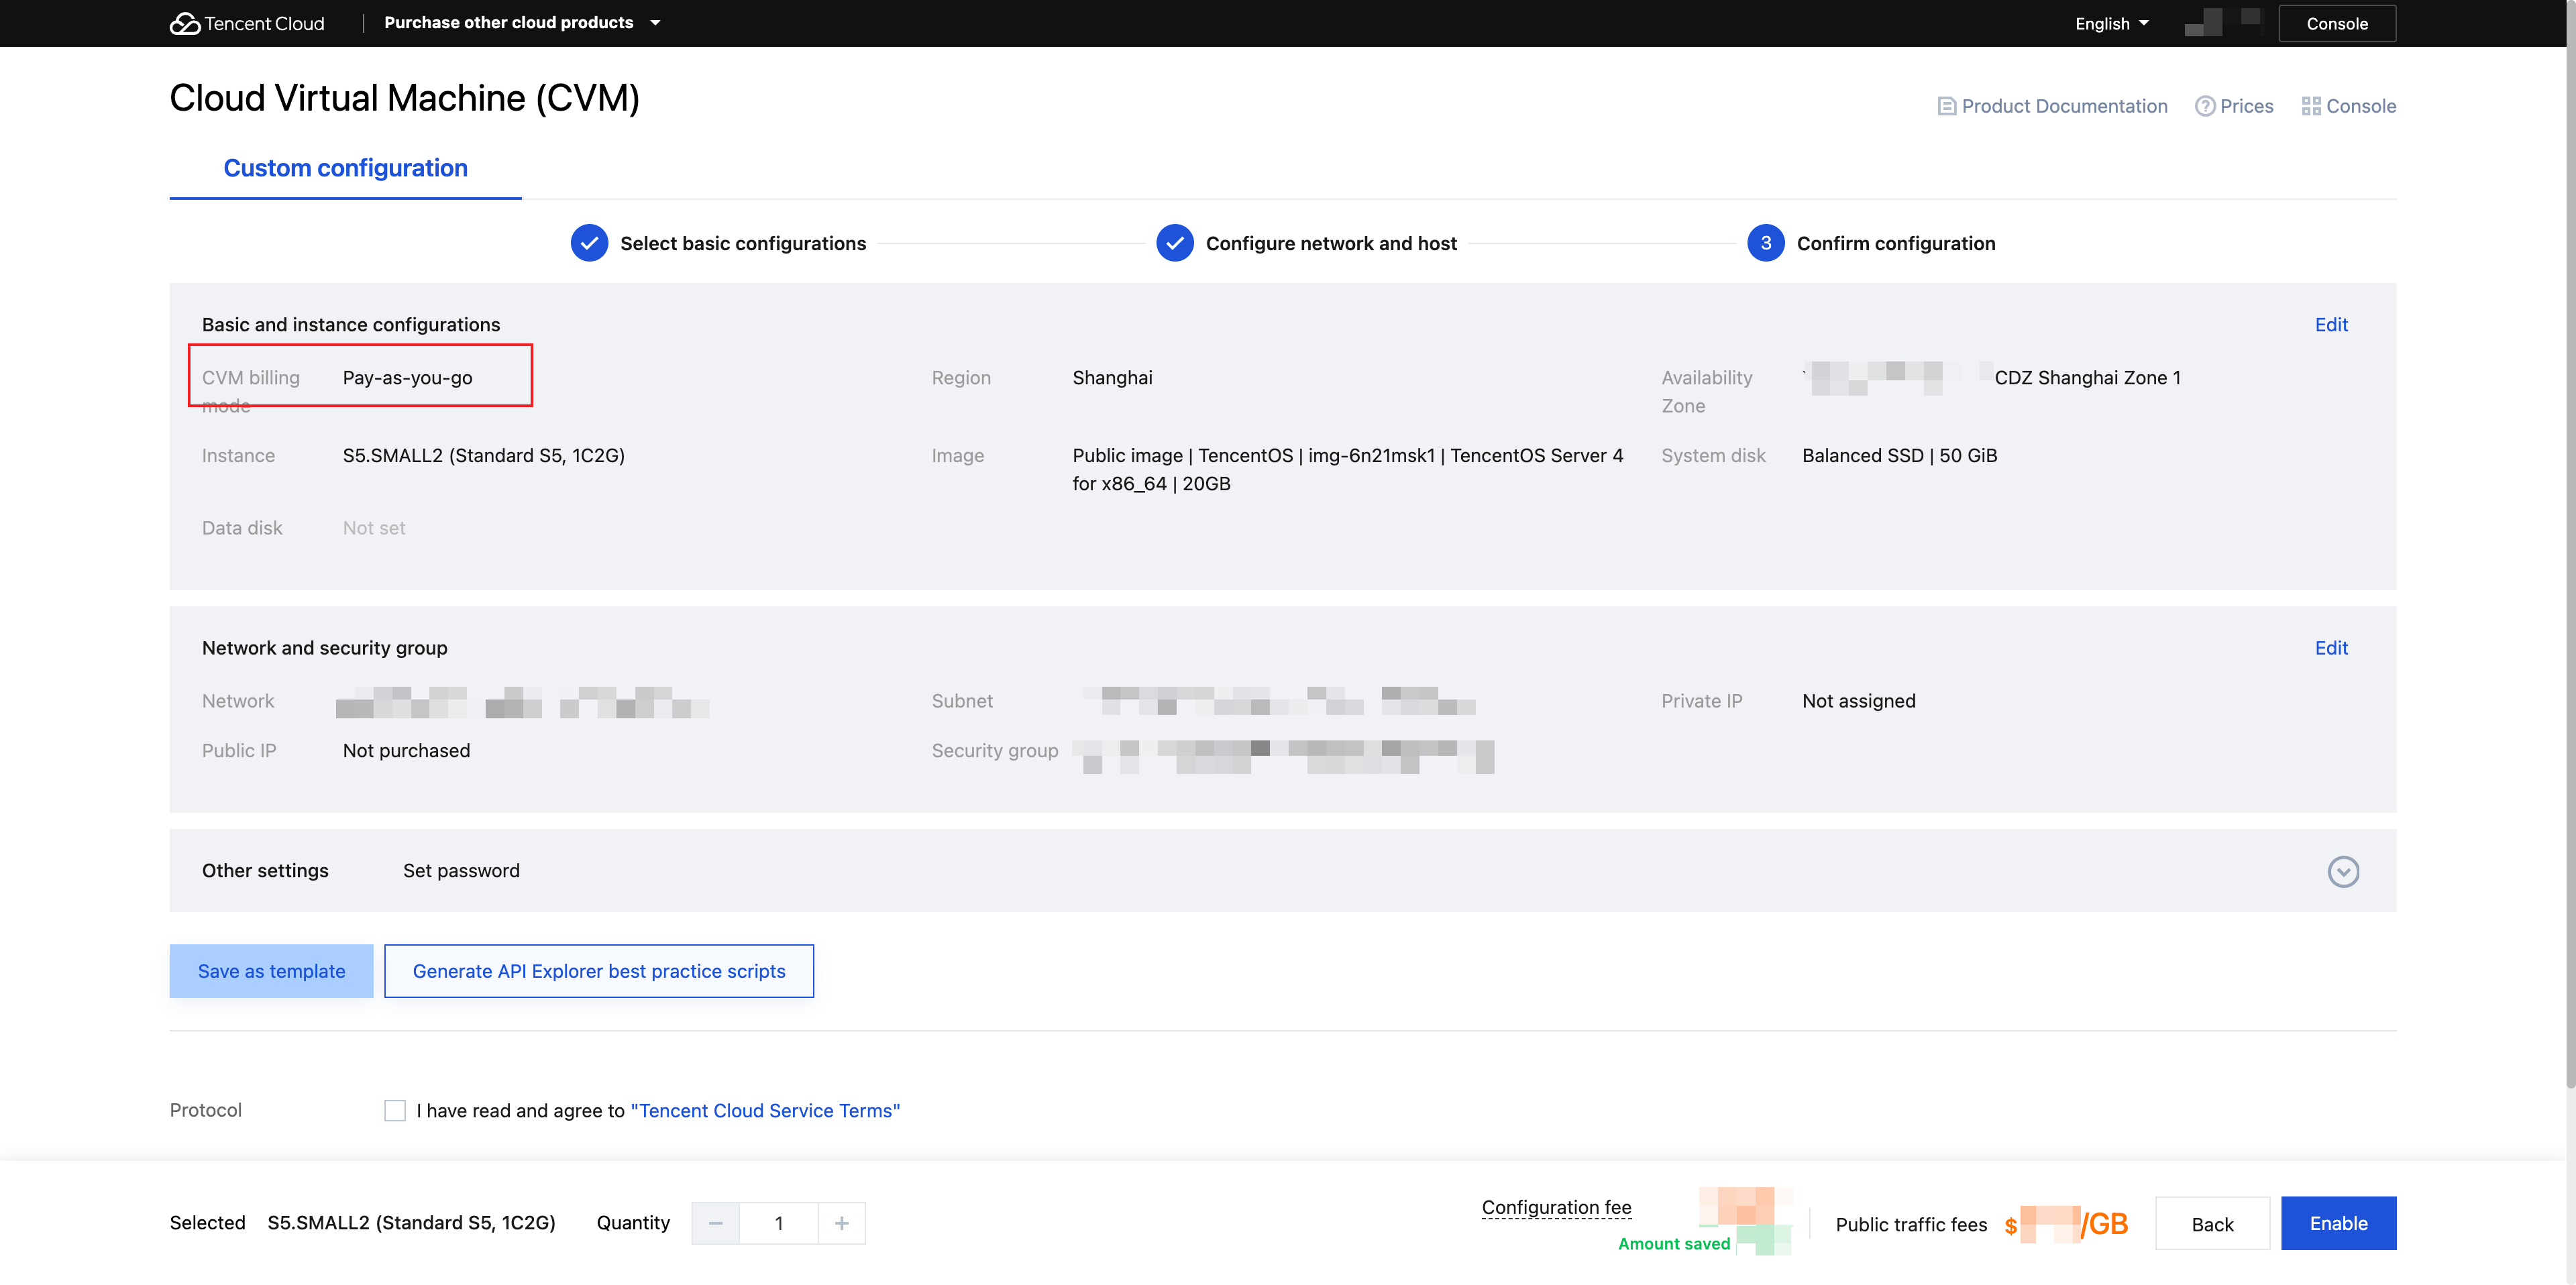Image resolution: width=2576 pixels, height=1285 pixels.
Task: Click the Select basic configurations checkmark step
Action: pyautogui.click(x=589, y=243)
